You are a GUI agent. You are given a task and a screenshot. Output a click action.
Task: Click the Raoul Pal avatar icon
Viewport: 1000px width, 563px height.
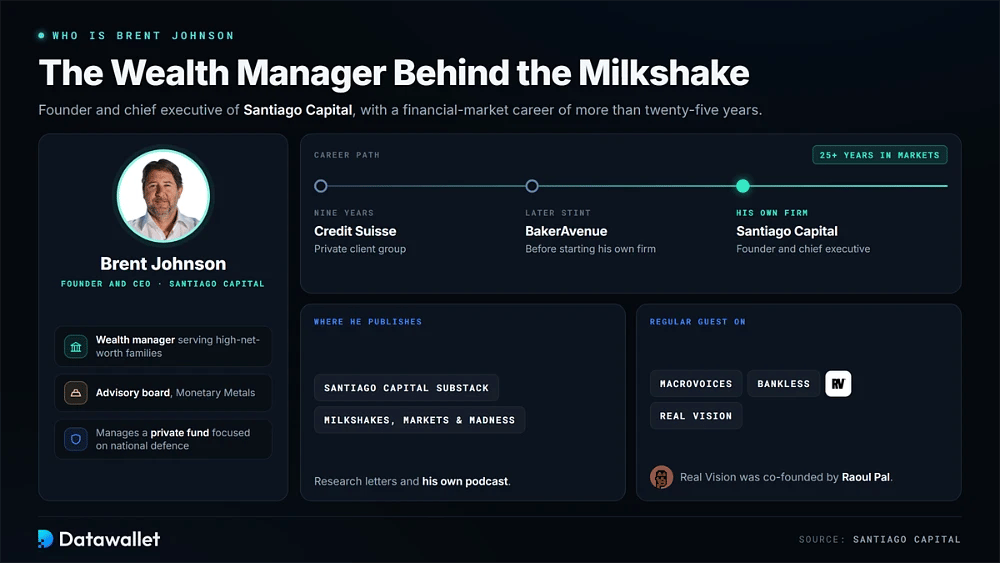[661, 477]
